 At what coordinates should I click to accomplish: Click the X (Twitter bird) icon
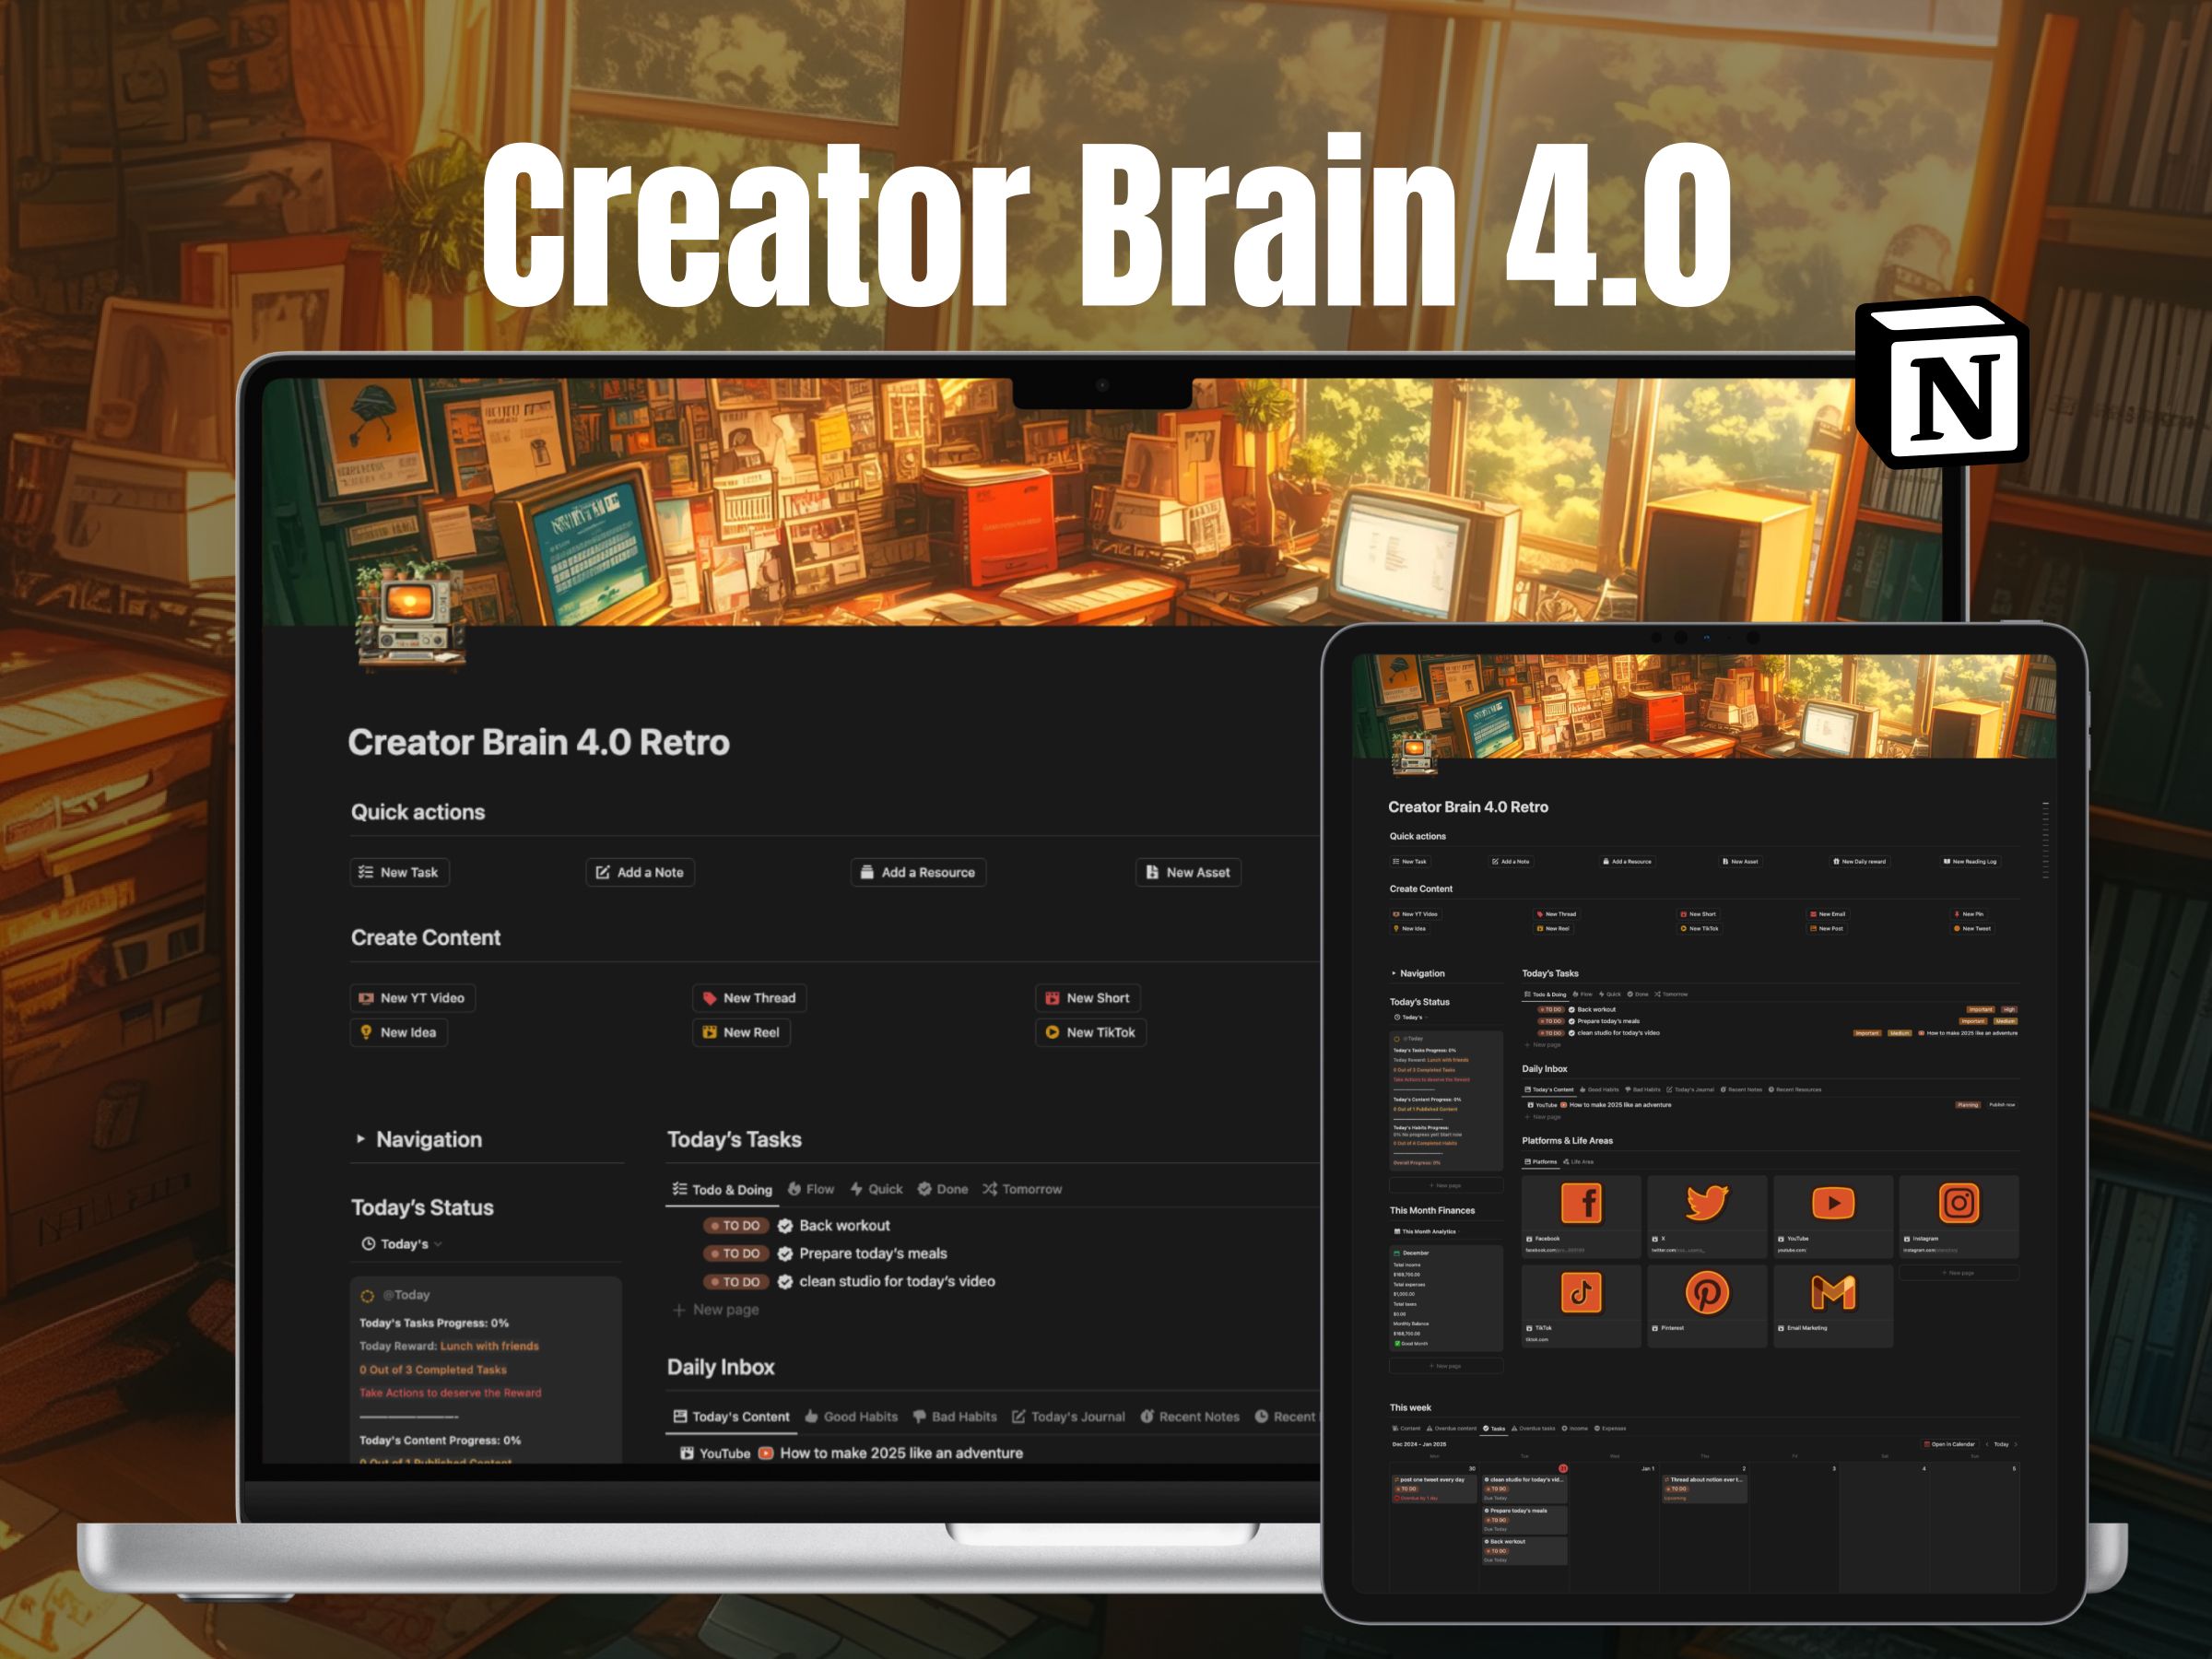tap(1706, 1203)
